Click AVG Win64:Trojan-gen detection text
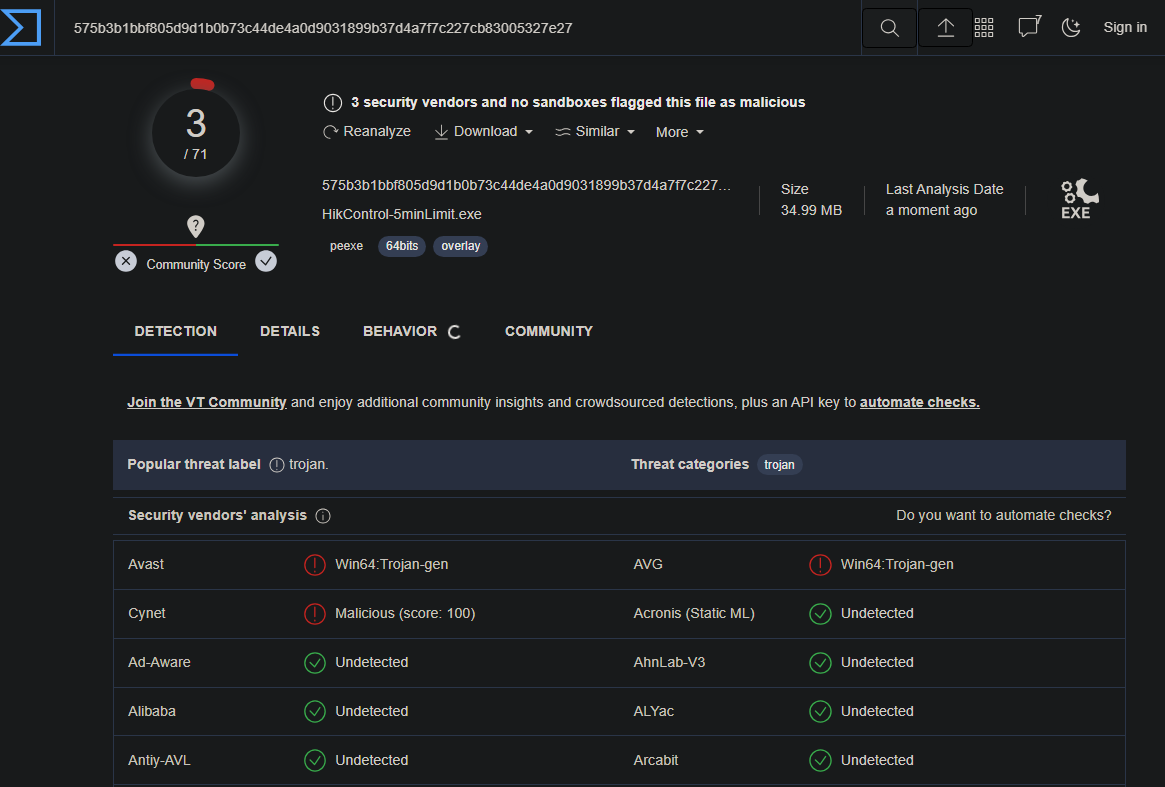This screenshot has height=787, width=1165. click(897, 564)
